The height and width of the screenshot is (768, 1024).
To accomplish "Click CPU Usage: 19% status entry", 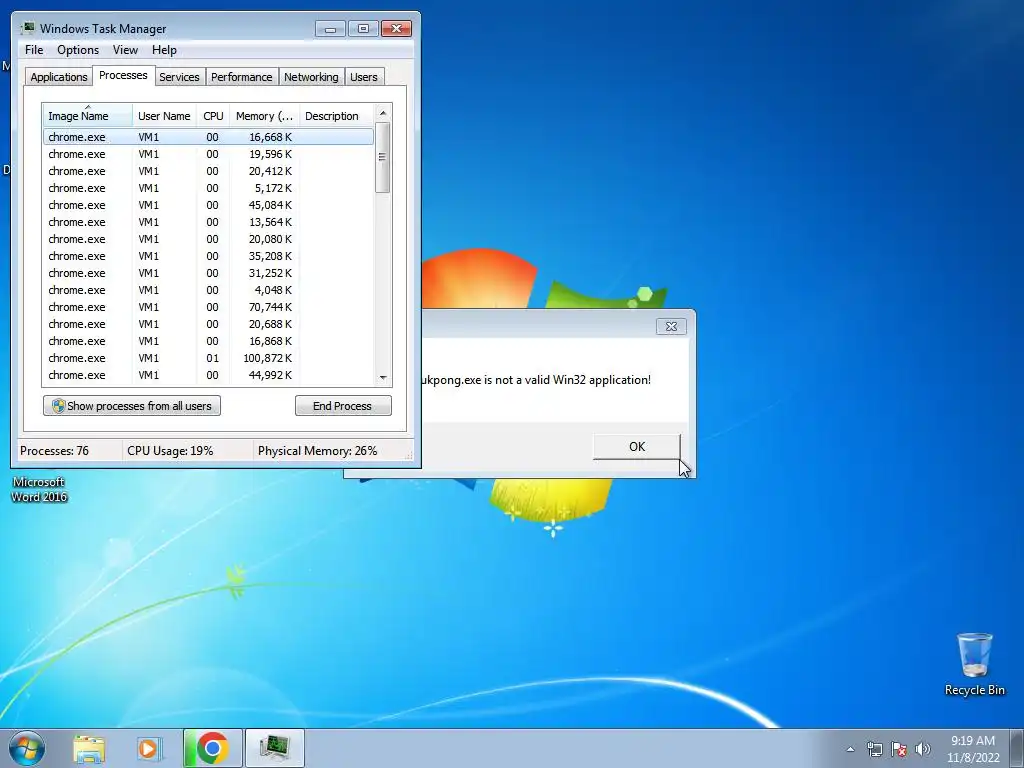I will [170, 451].
